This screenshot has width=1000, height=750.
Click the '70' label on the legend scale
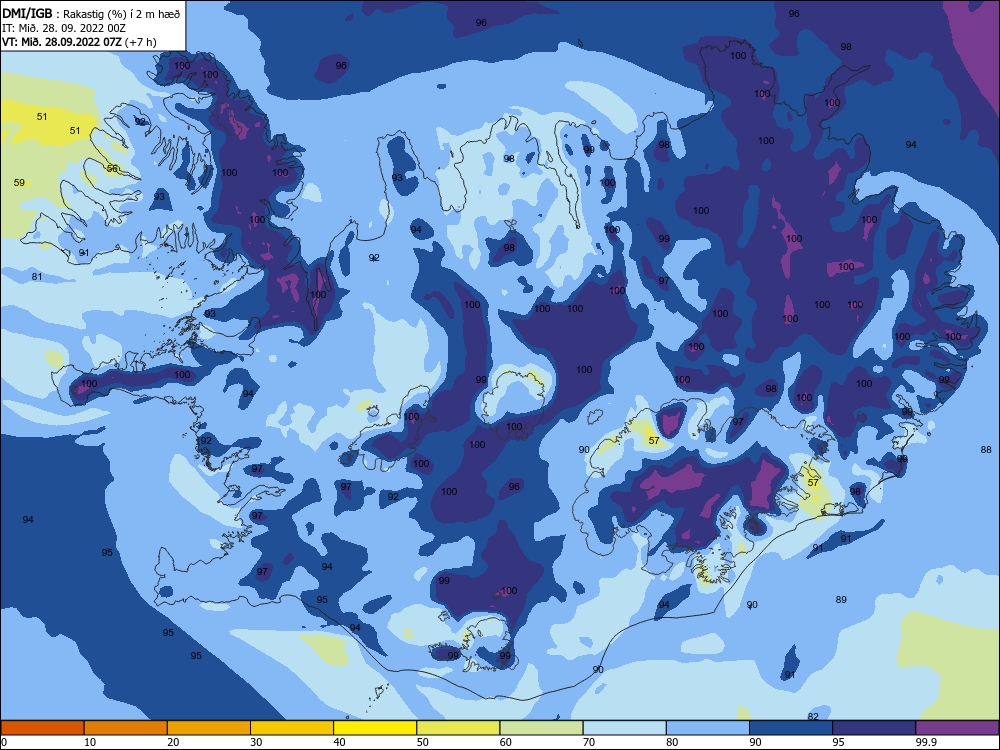[589, 742]
